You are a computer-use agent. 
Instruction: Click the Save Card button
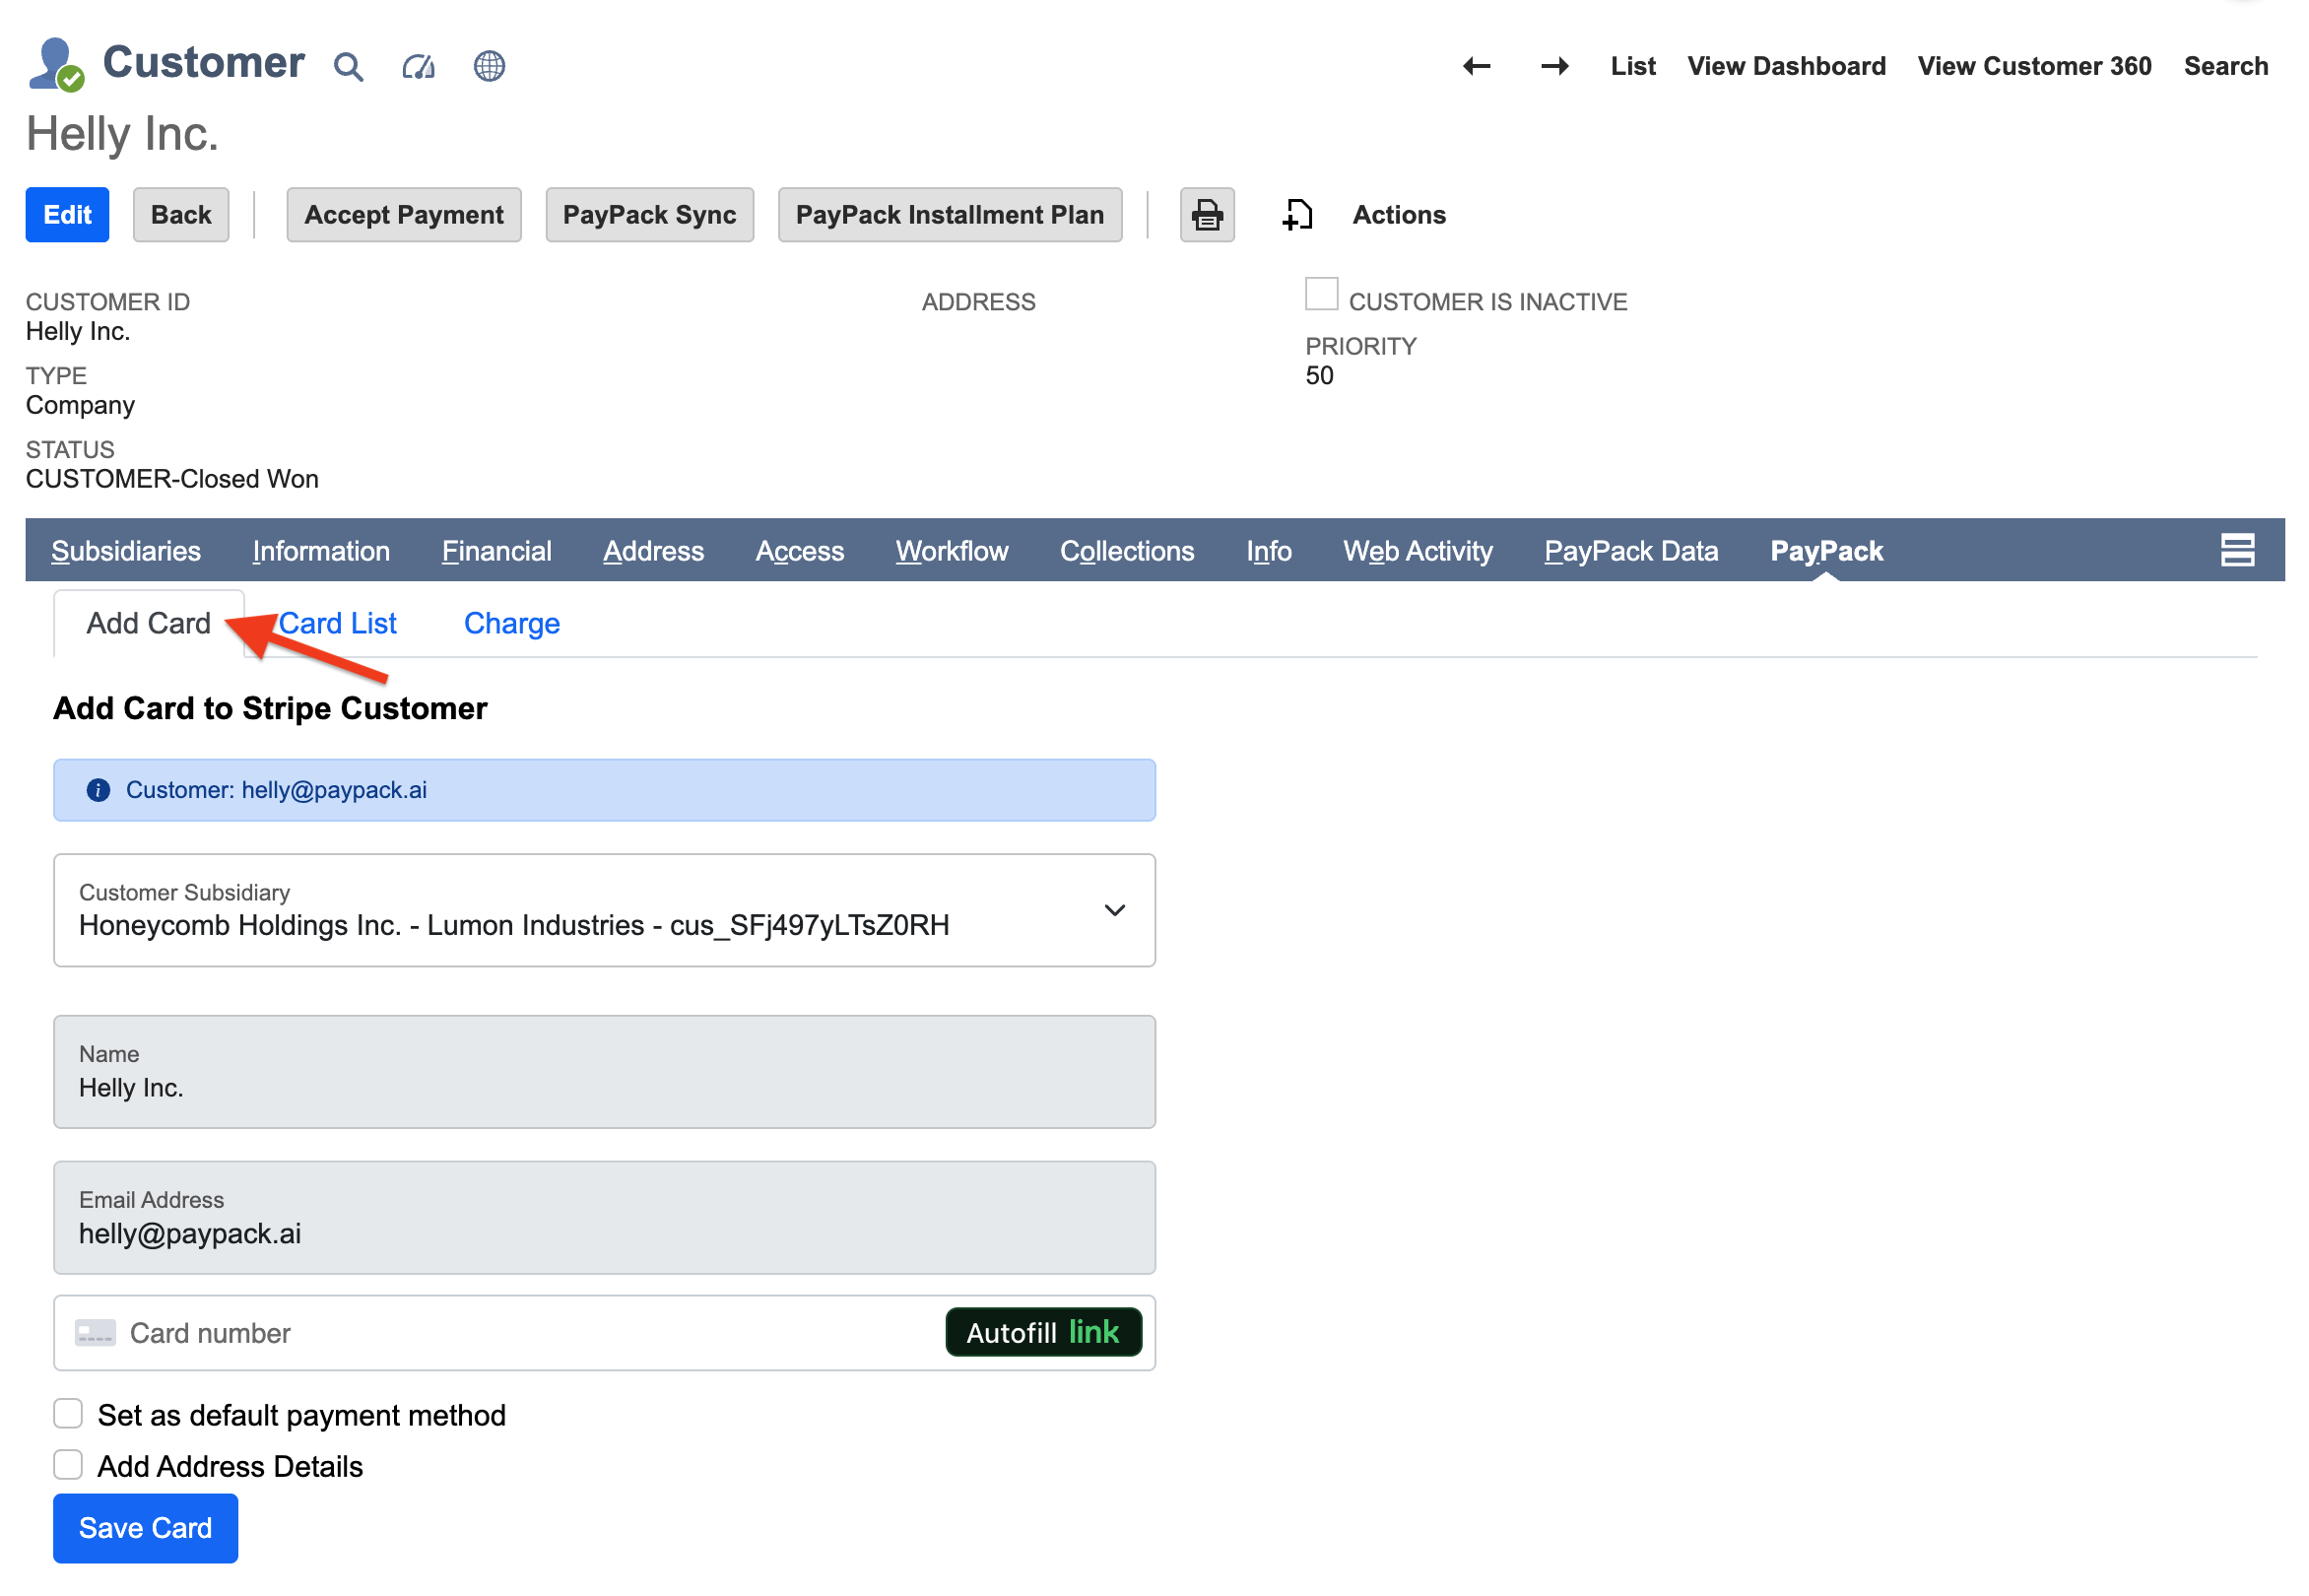coord(144,1527)
